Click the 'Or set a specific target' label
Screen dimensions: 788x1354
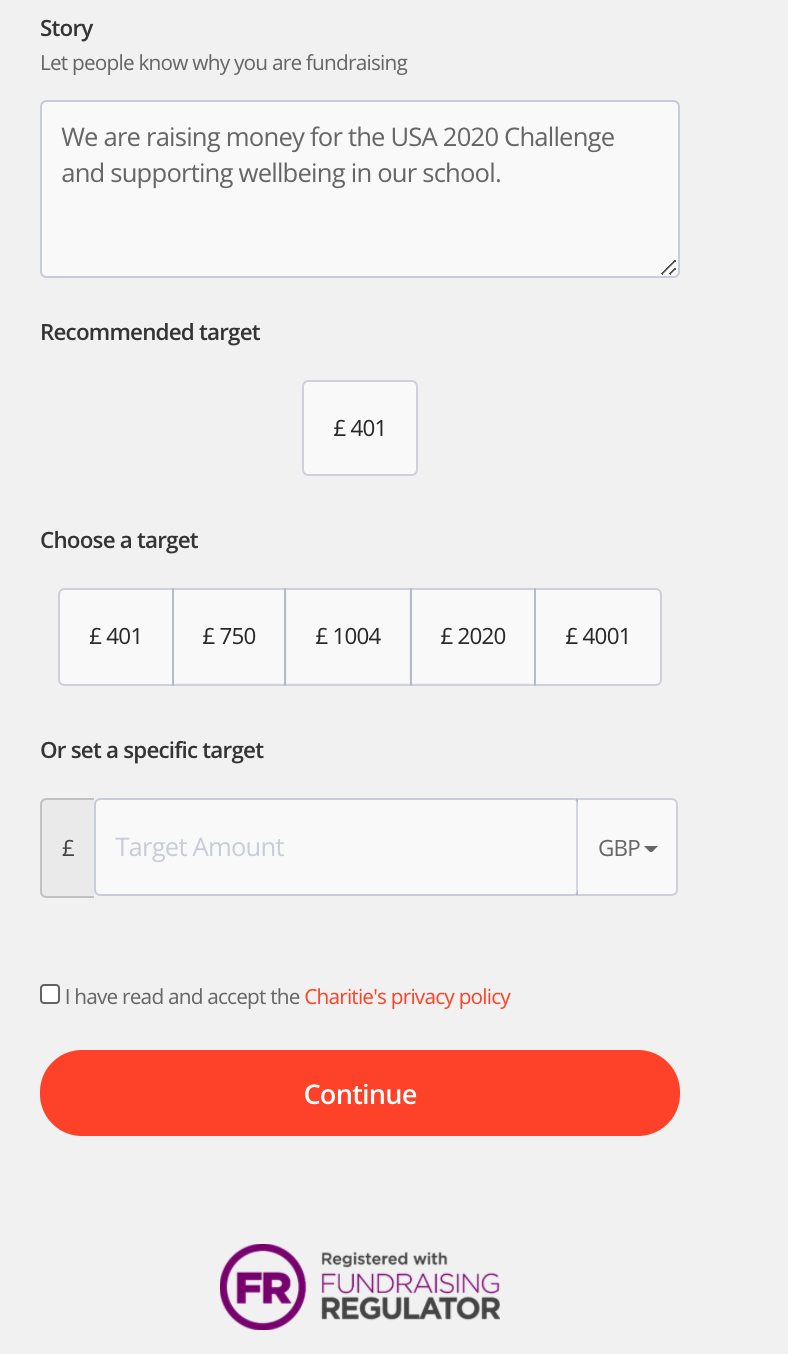click(x=152, y=750)
